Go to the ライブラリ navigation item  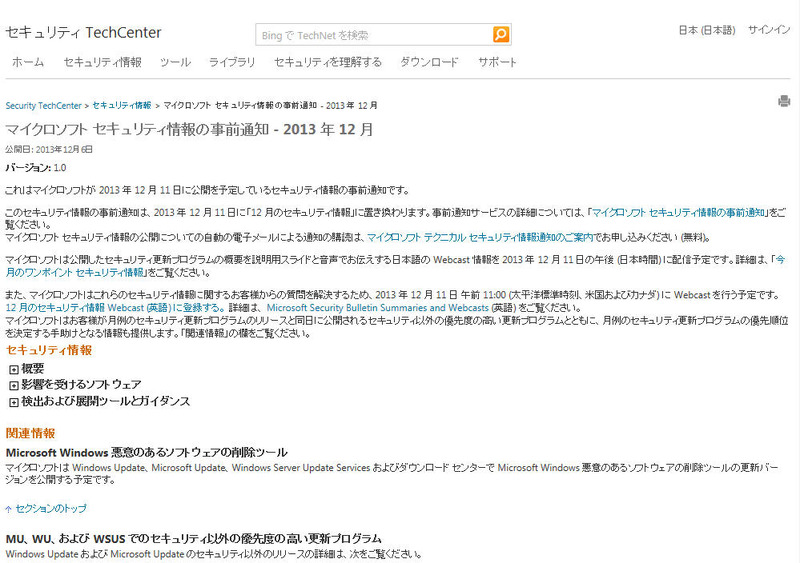click(232, 62)
